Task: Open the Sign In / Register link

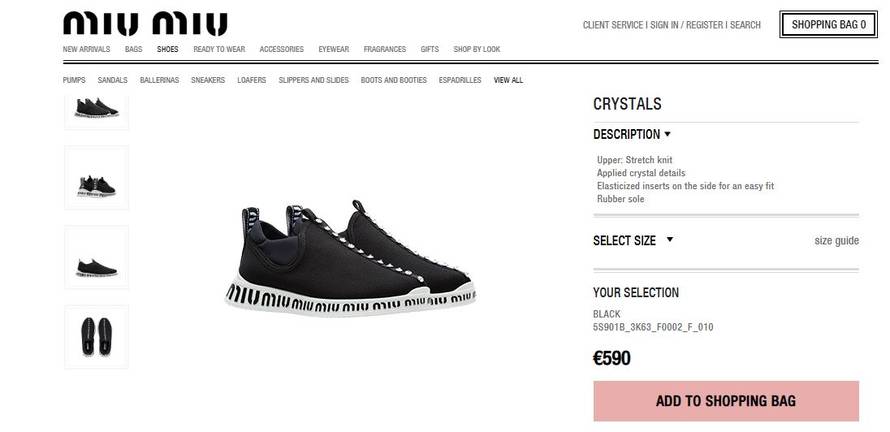Action: click(687, 25)
